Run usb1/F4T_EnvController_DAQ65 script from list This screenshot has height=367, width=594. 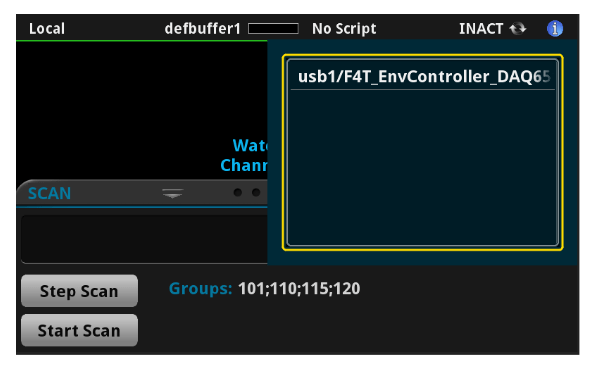coord(422,77)
